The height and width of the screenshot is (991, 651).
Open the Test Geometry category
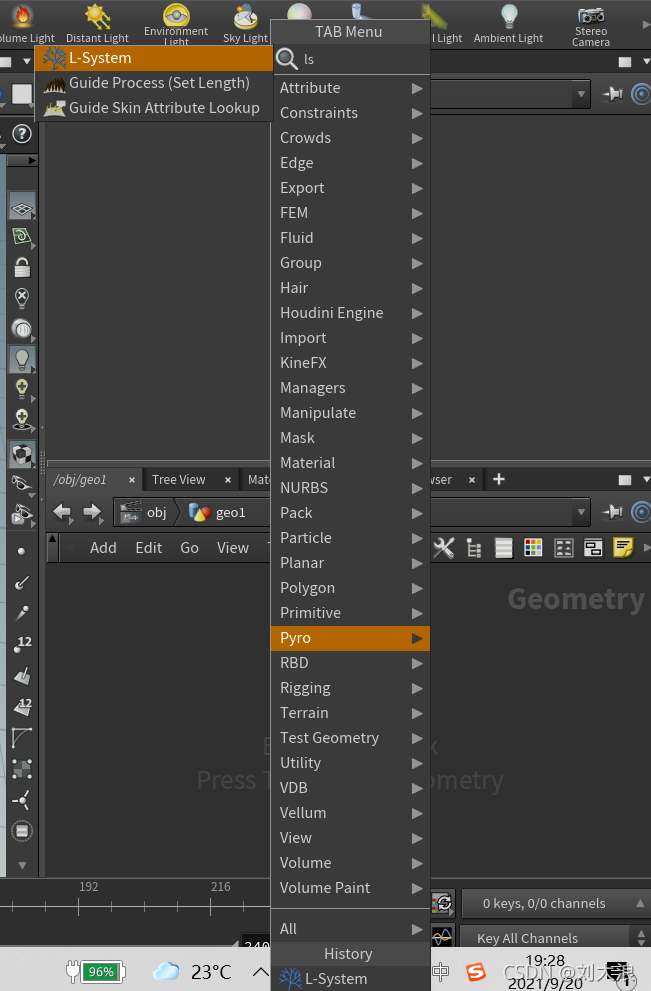[x=350, y=738]
